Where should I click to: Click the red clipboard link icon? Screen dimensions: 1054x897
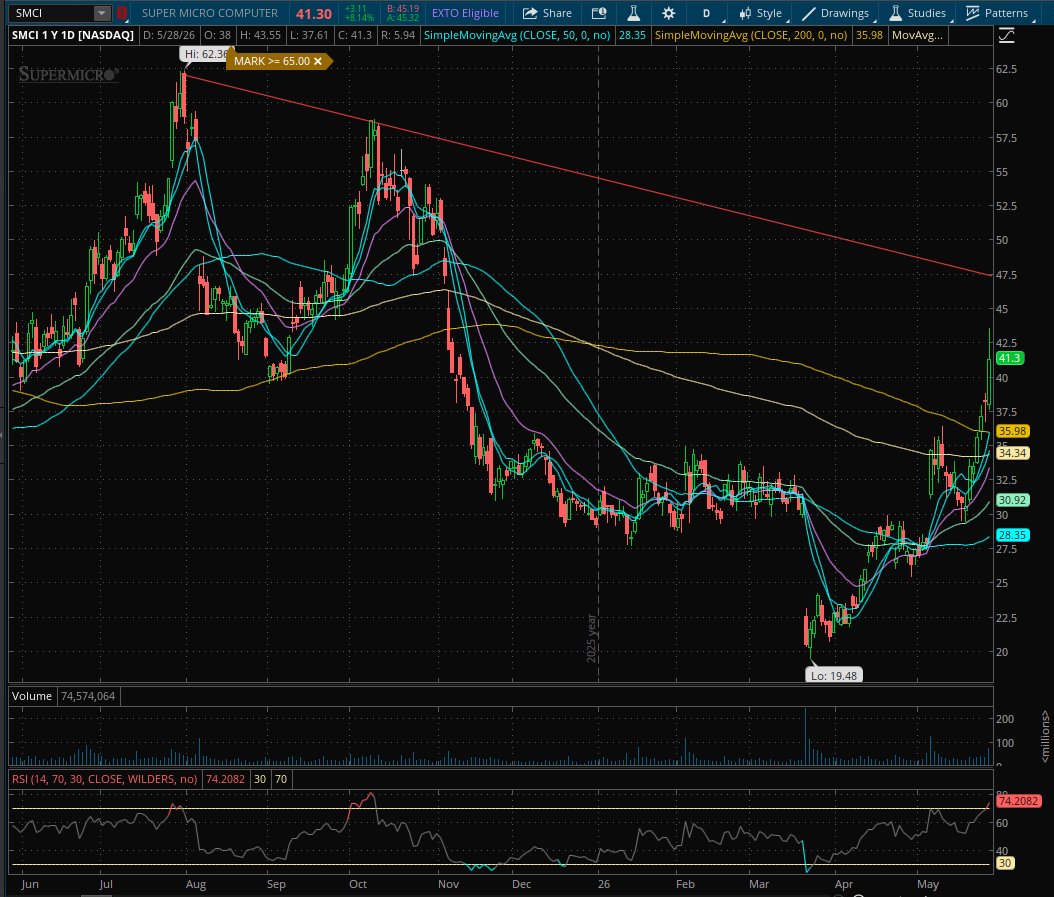coord(122,13)
